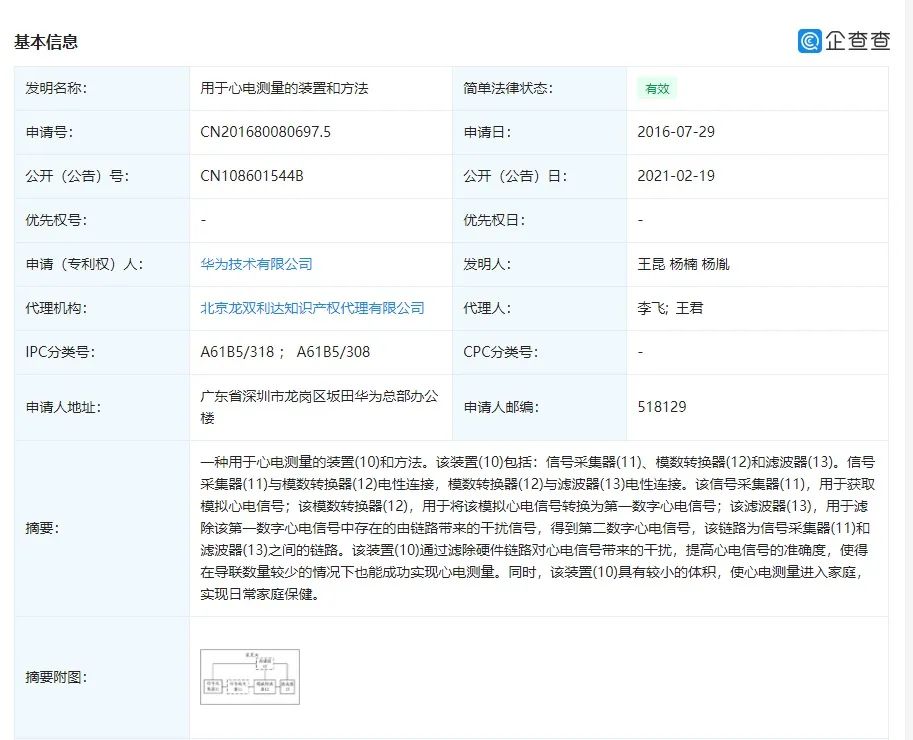Open the 北京龙双利达知识产权代理有限公司 agency link
Screen dimensions: 913x740
312,308
